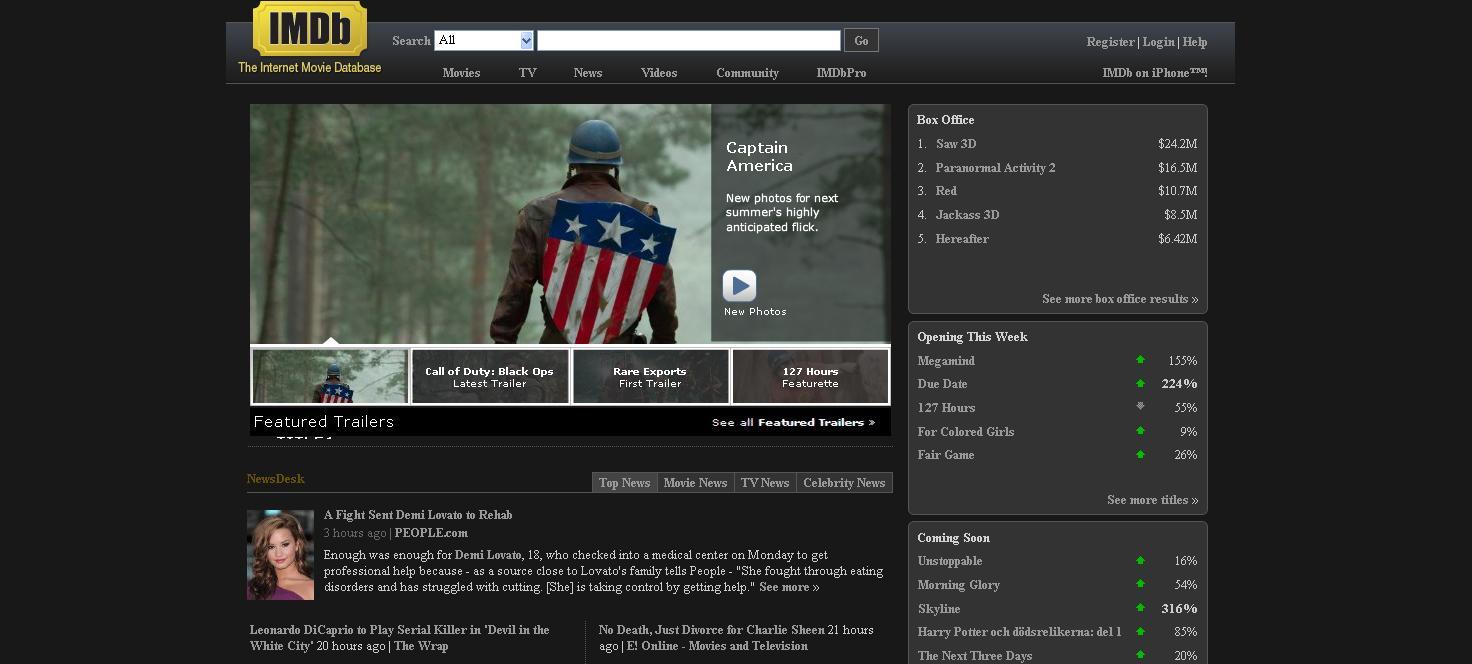Click green arrow beside Harry Potter
The image size is (1472, 664).
tap(1140, 632)
